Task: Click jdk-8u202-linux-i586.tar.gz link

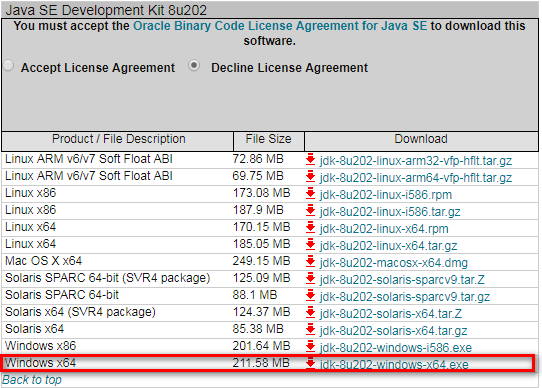Action: pos(390,212)
